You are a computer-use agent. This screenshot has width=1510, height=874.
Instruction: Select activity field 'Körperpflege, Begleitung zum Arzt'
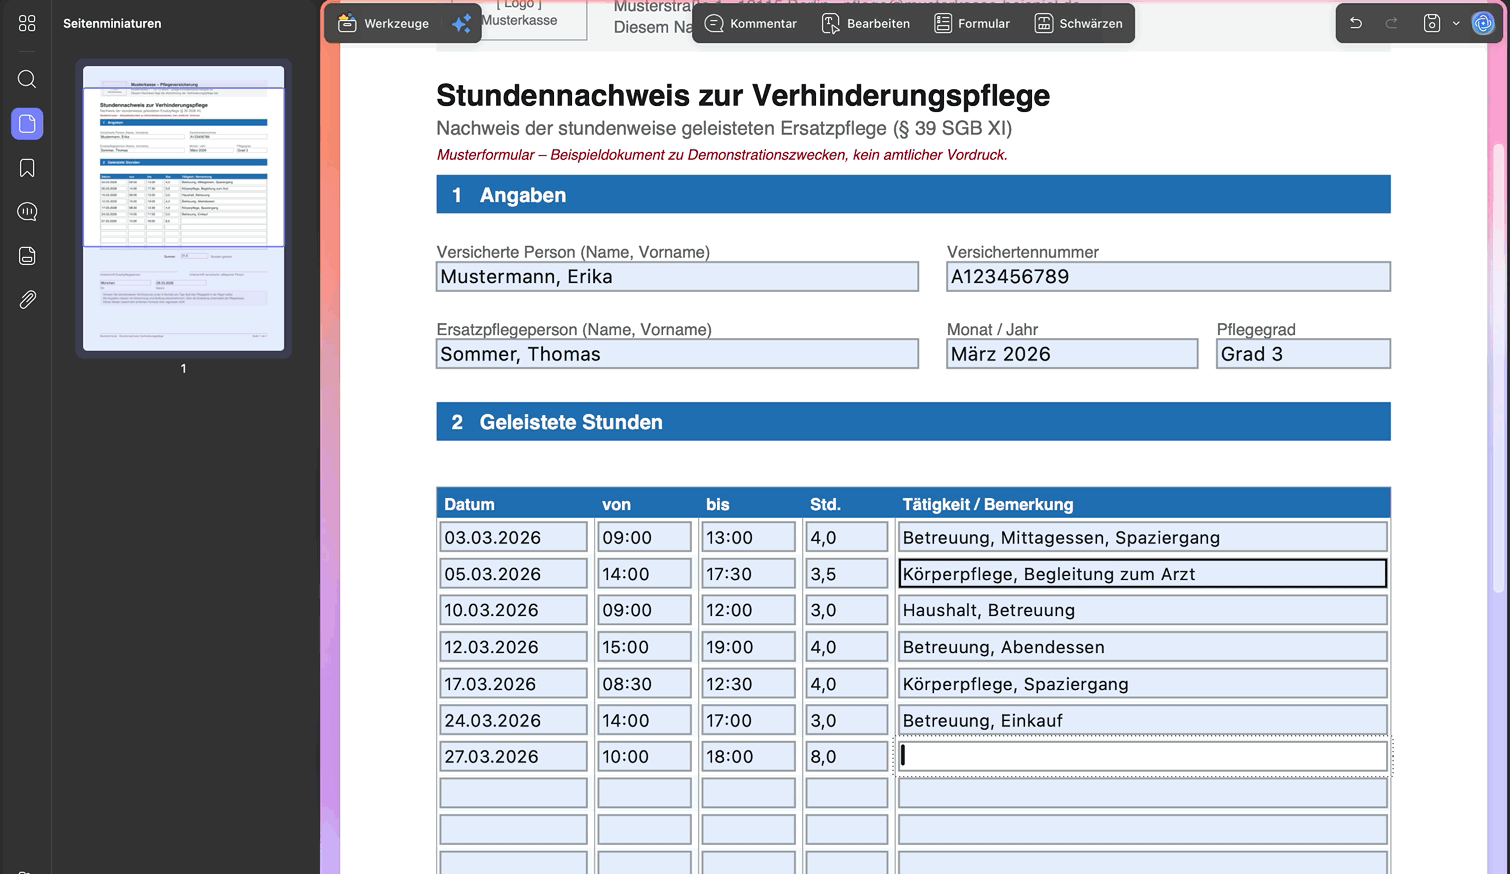click(x=1142, y=574)
